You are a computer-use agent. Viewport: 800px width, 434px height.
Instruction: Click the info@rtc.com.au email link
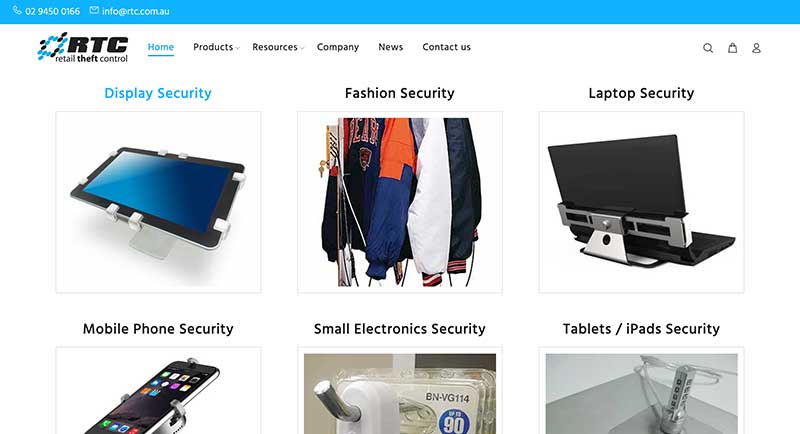pyautogui.click(x=136, y=11)
